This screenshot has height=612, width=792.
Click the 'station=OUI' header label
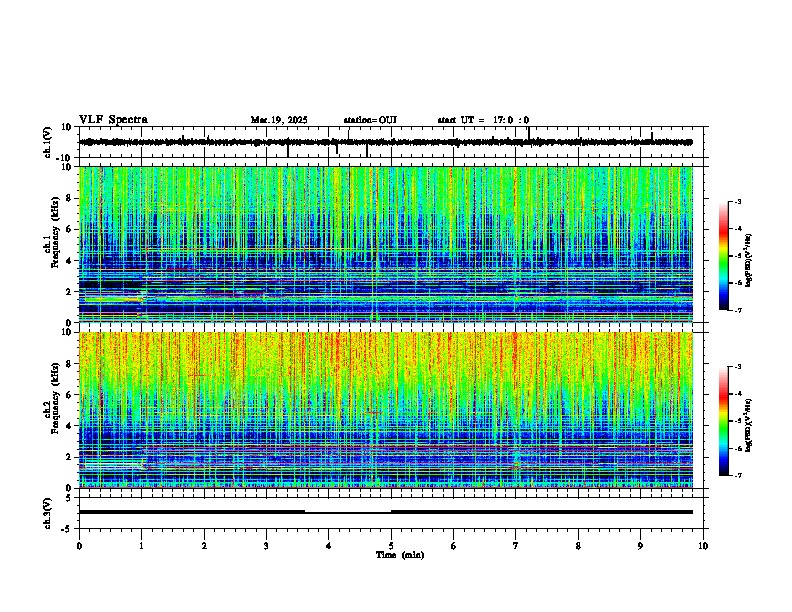point(370,120)
